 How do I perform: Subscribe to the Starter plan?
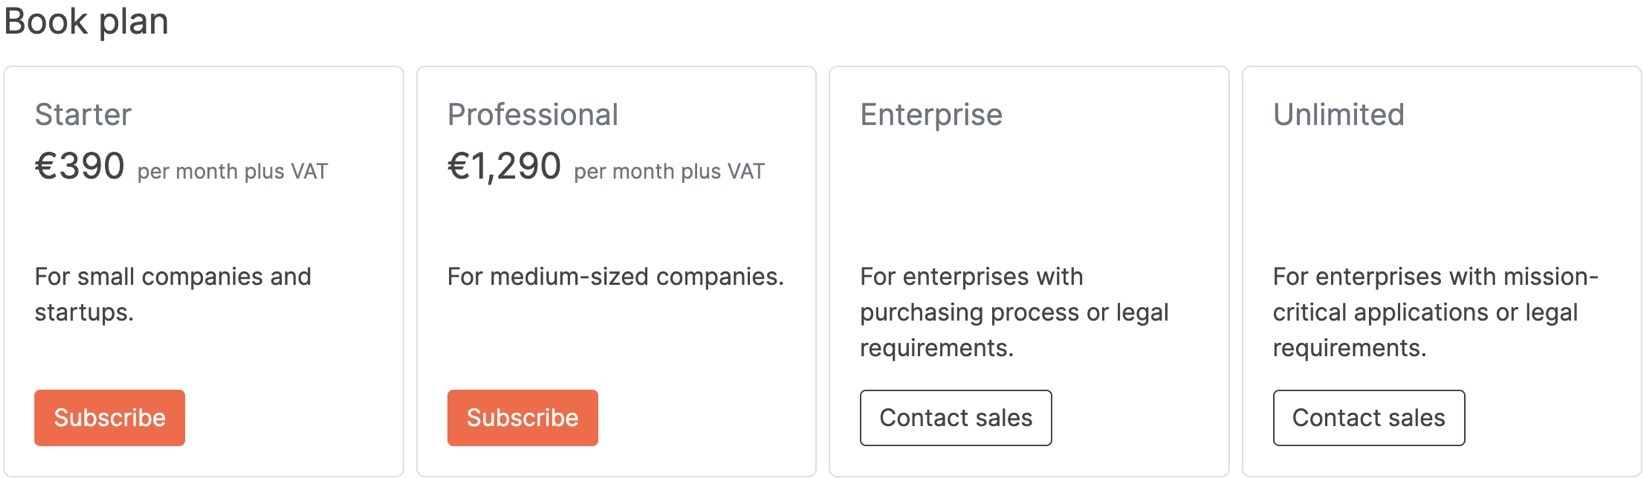[x=109, y=418]
